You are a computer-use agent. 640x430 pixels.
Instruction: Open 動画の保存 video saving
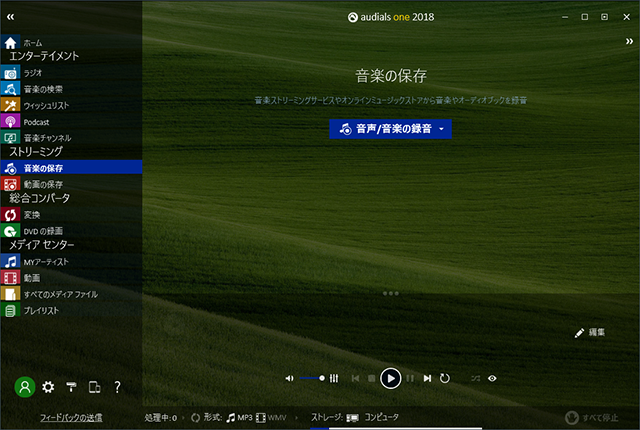pos(71,184)
